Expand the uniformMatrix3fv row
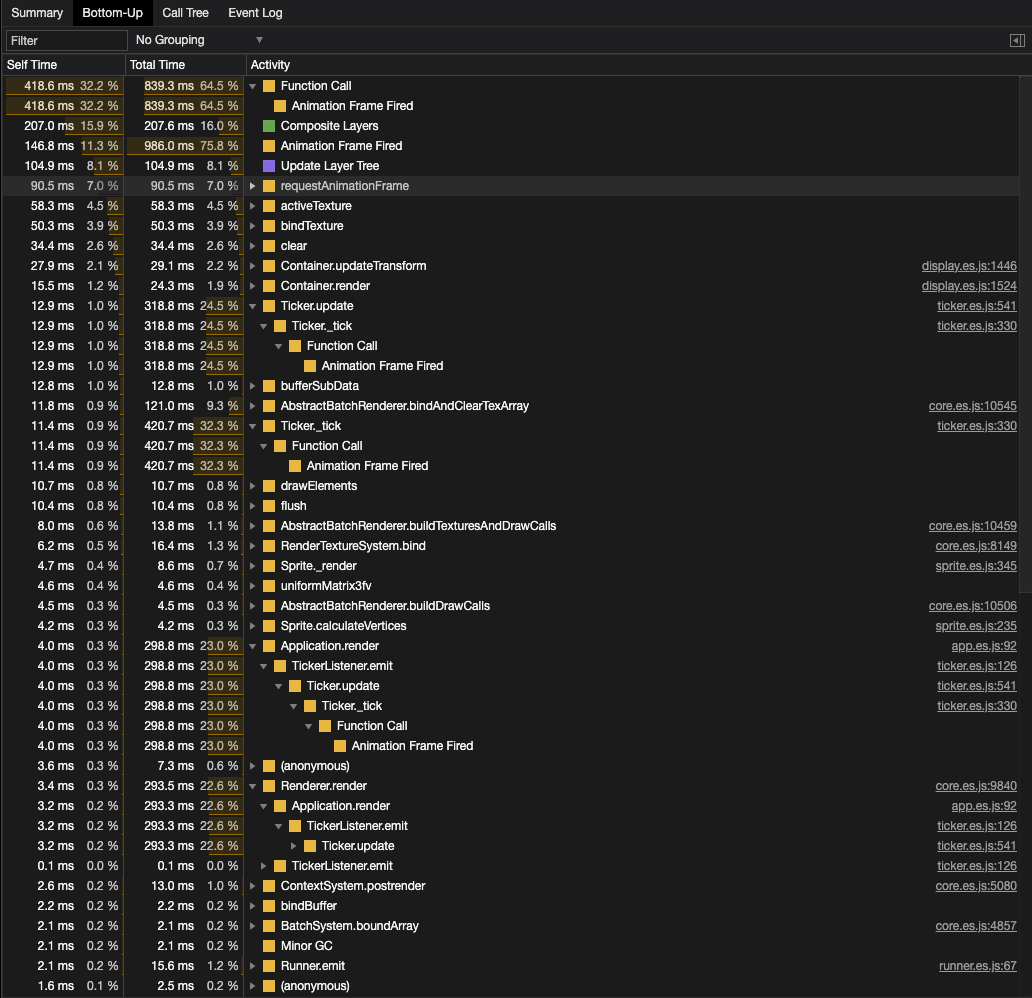The width and height of the screenshot is (1032, 998). click(x=252, y=586)
